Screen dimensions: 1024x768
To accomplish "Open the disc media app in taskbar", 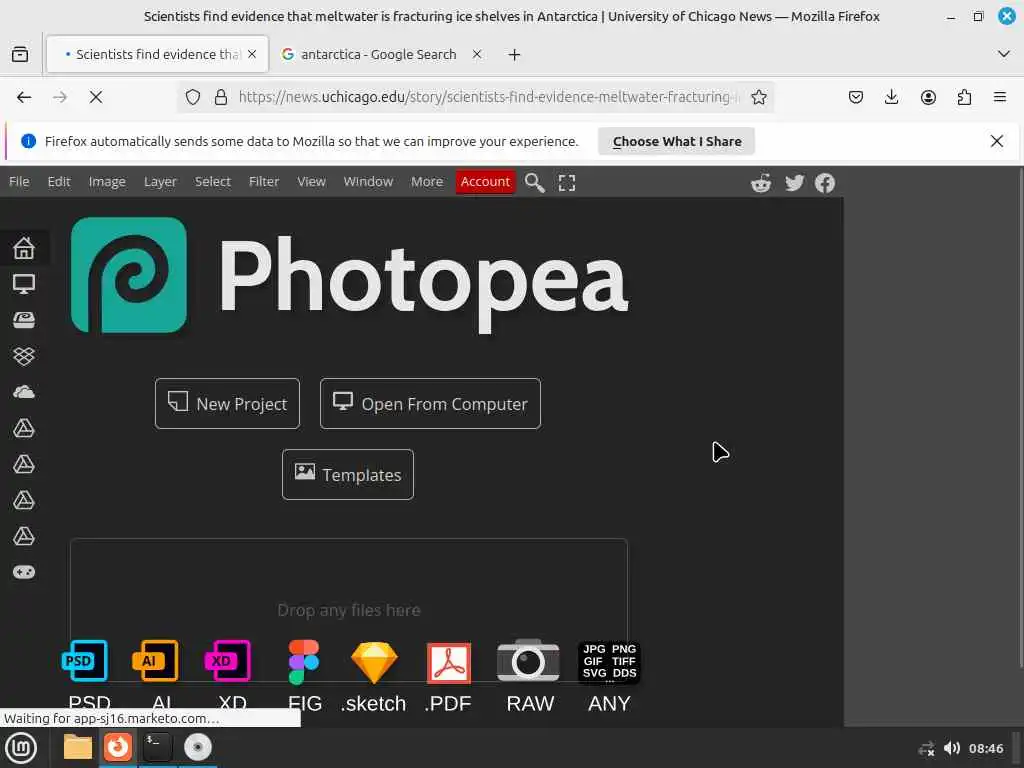I will 198,747.
